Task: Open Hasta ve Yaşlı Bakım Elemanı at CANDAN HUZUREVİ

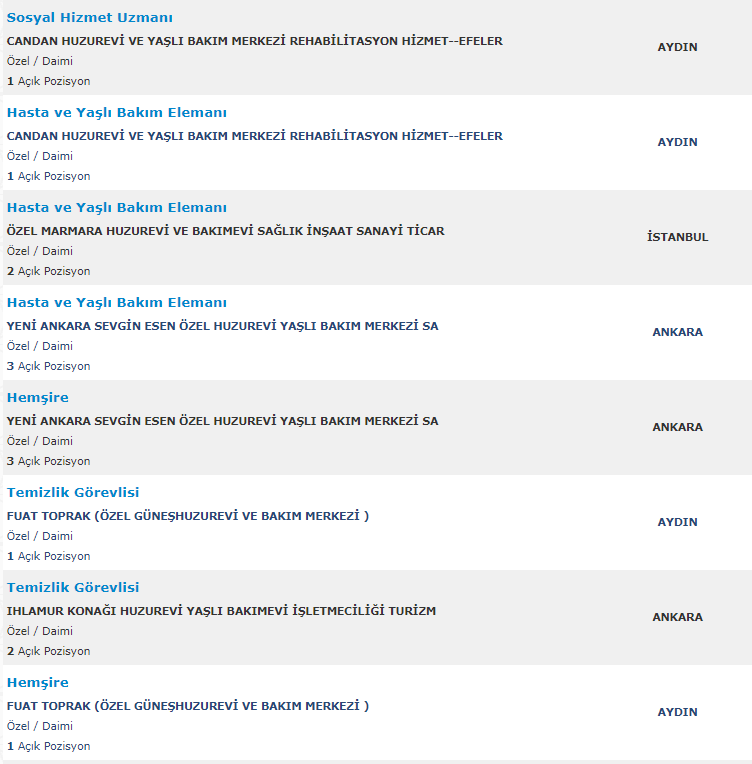Action: coord(116,113)
